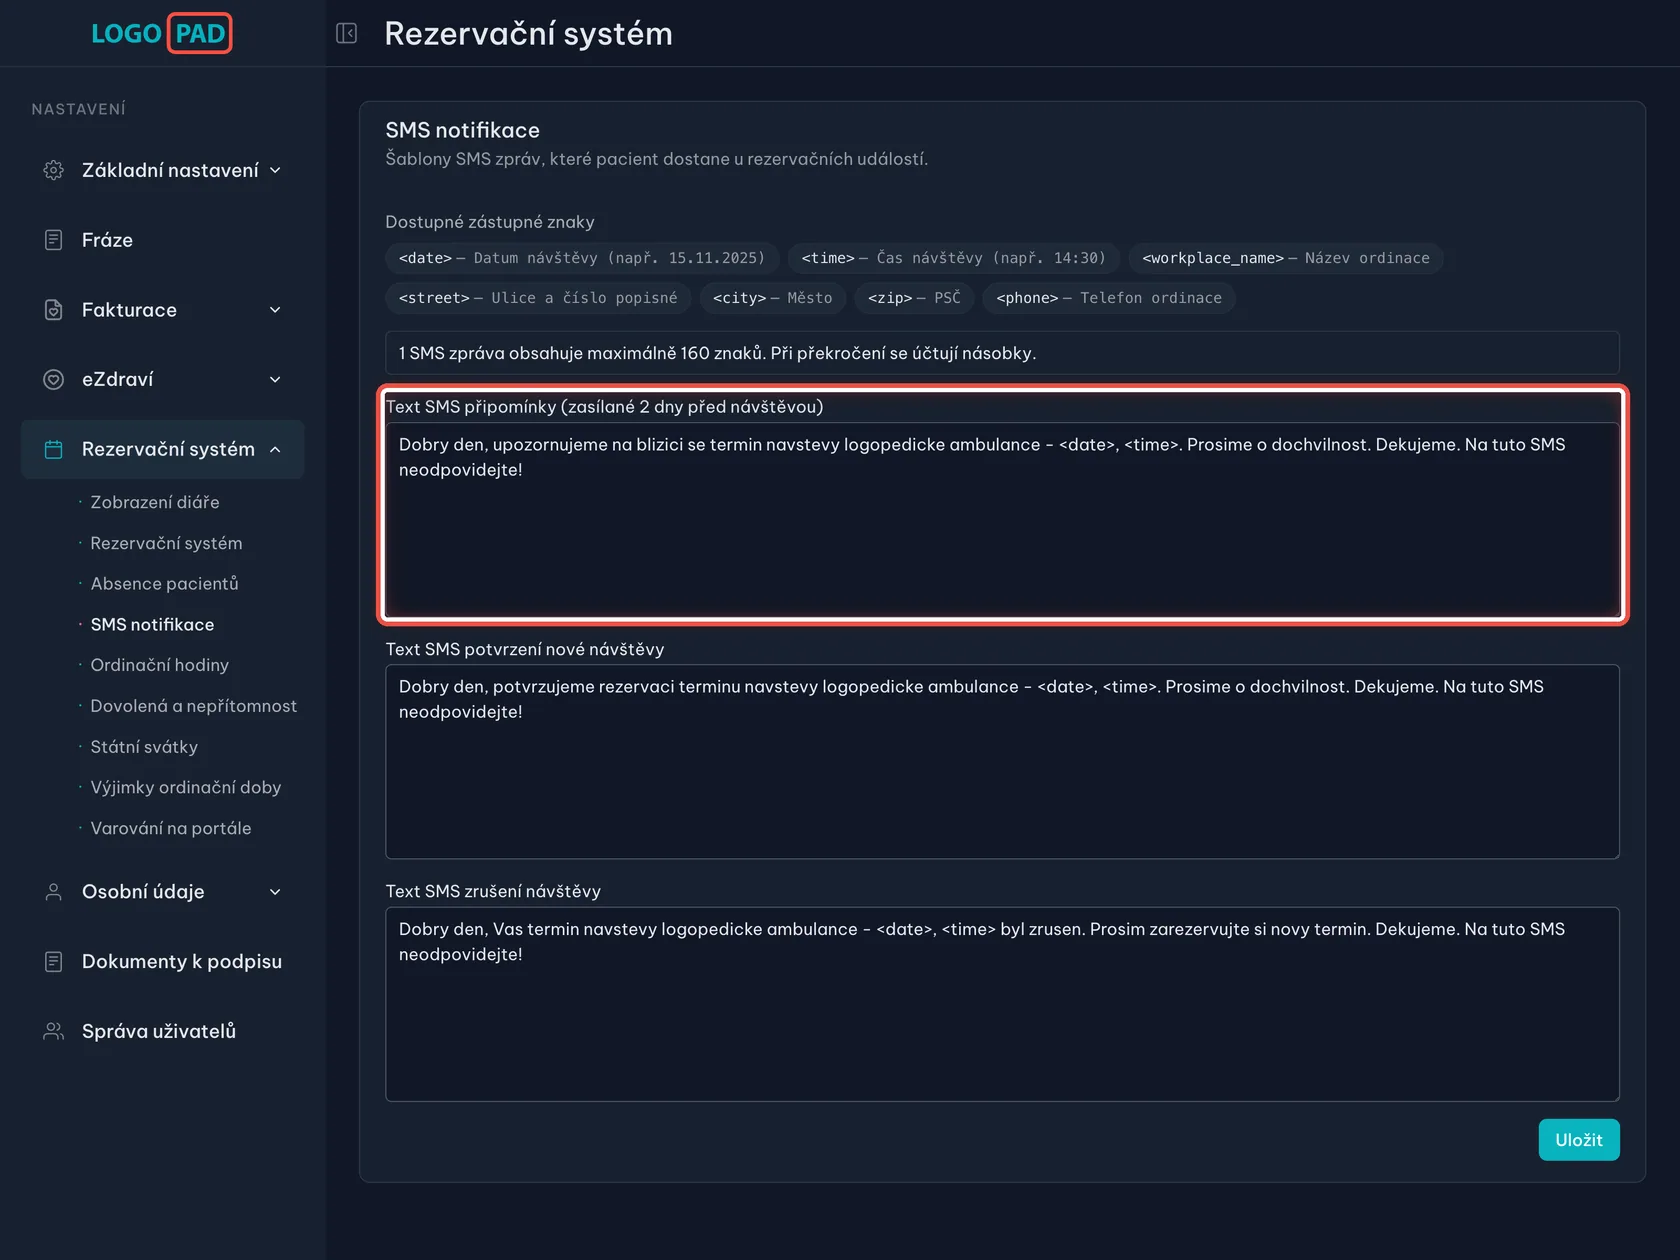This screenshot has width=1680, height=1260.
Task: Click the Správa uživatelů users icon
Action: click(54, 1031)
